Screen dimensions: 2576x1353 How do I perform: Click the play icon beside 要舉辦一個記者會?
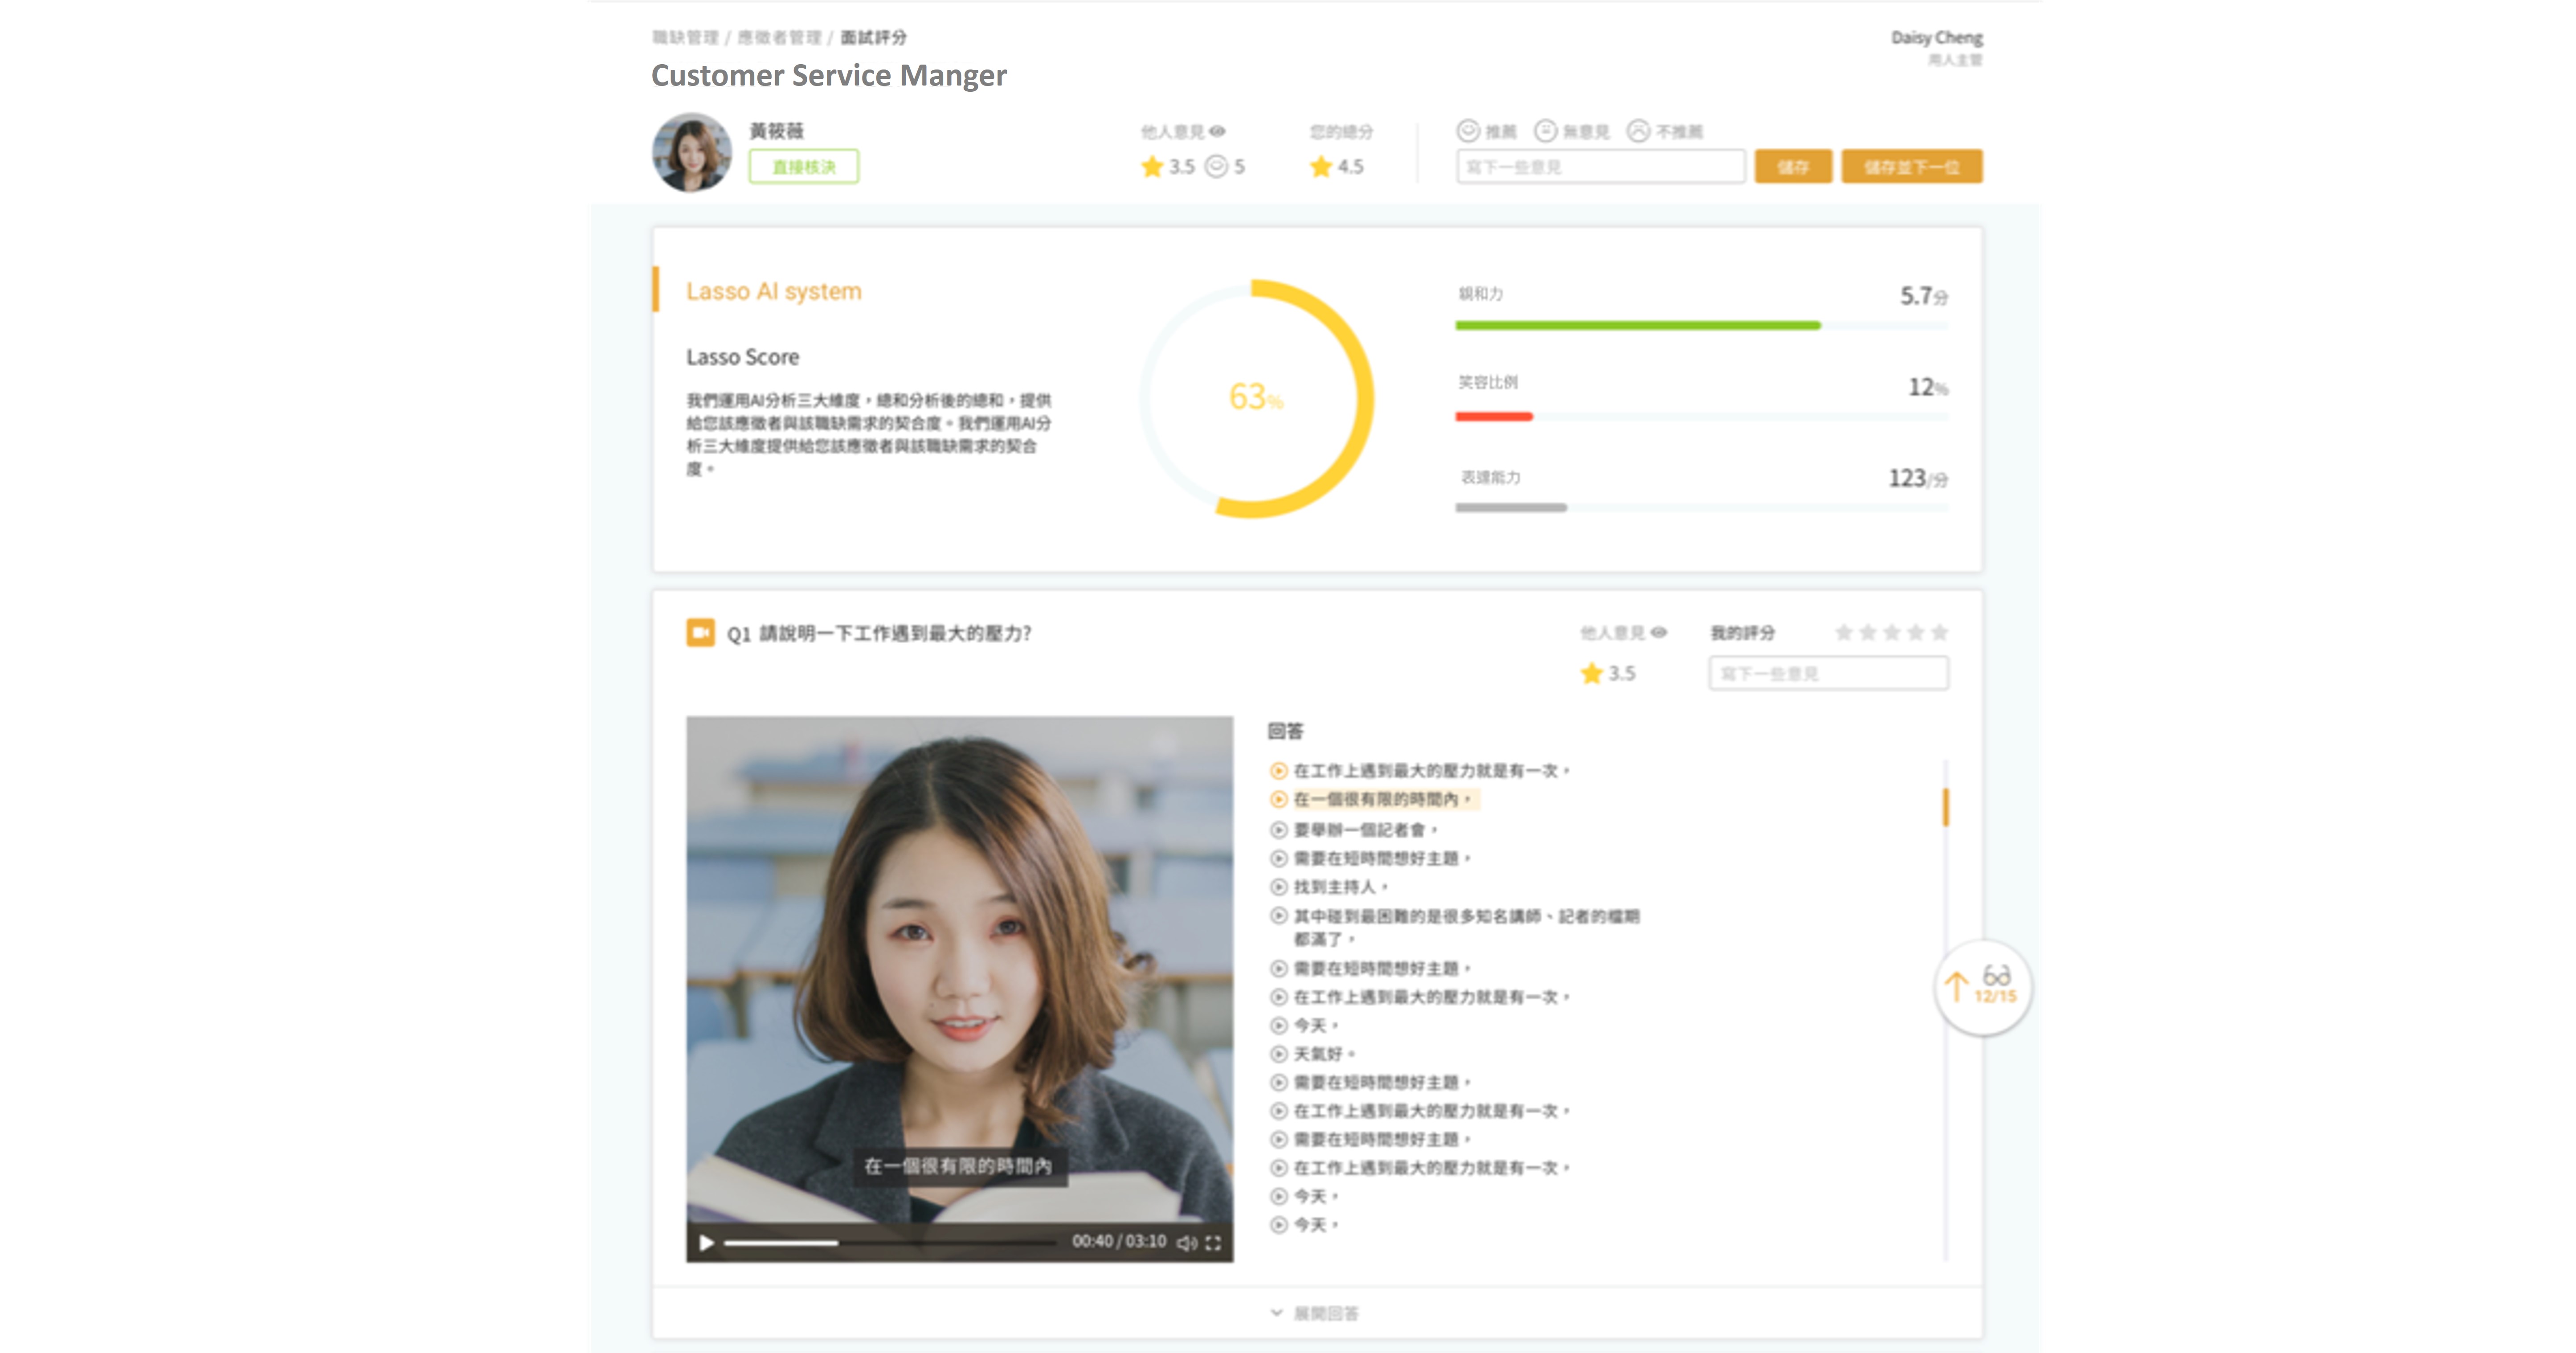click(1278, 829)
